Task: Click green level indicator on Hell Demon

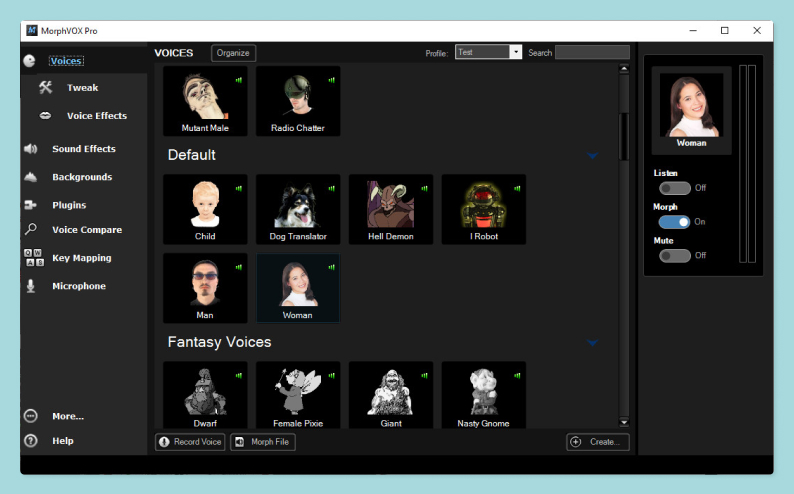Action: (424, 188)
